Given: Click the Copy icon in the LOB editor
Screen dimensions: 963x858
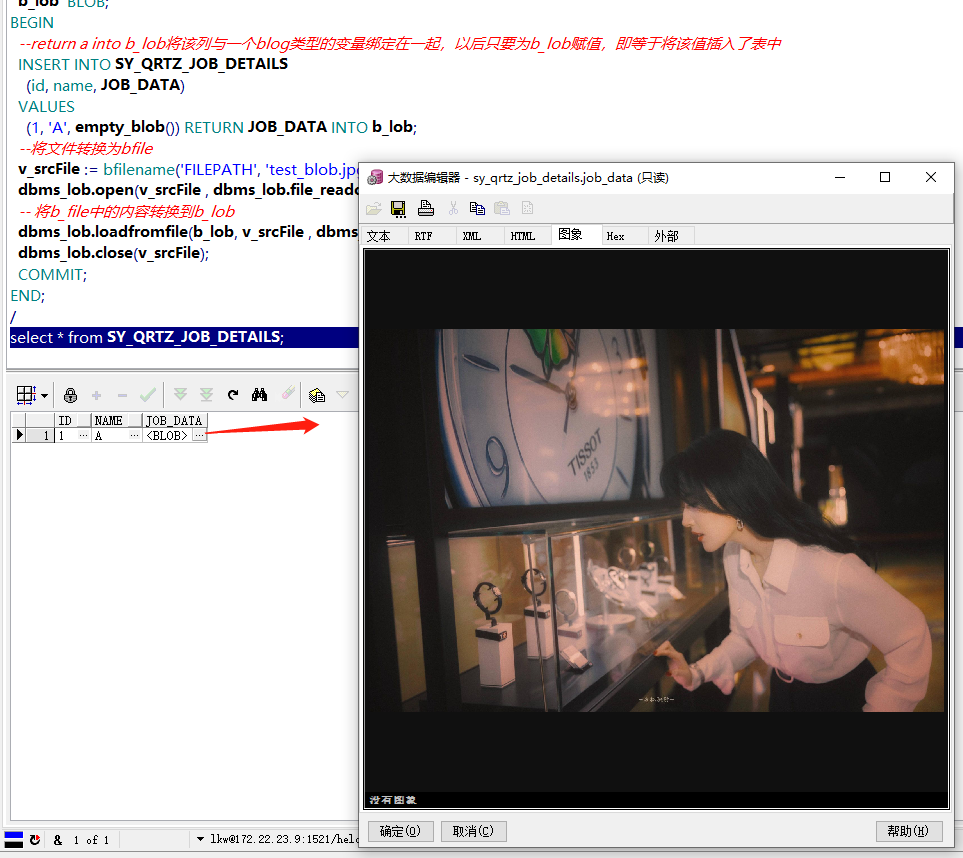Looking at the screenshot, I should 477,208.
